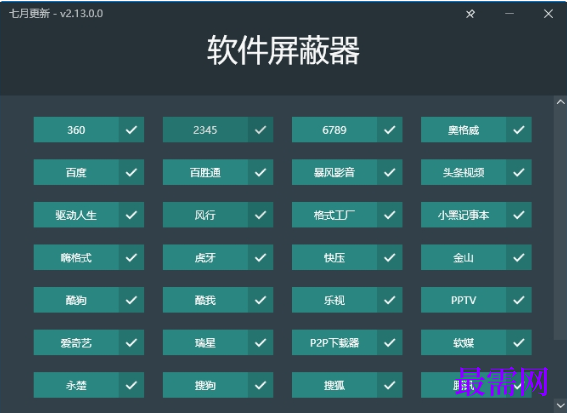Toggle the 百度 checkmark
567x413 pixels.
click(x=131, y=172)
